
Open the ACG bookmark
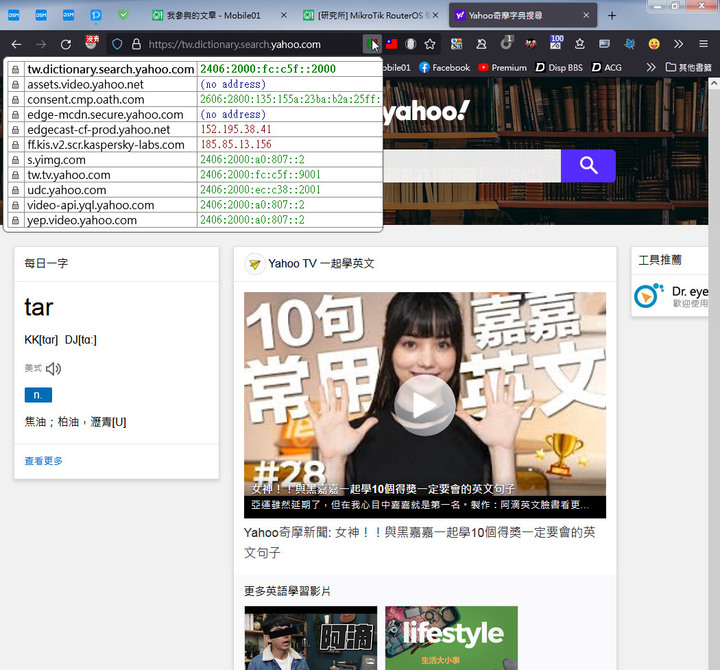[x=607, y=68]
